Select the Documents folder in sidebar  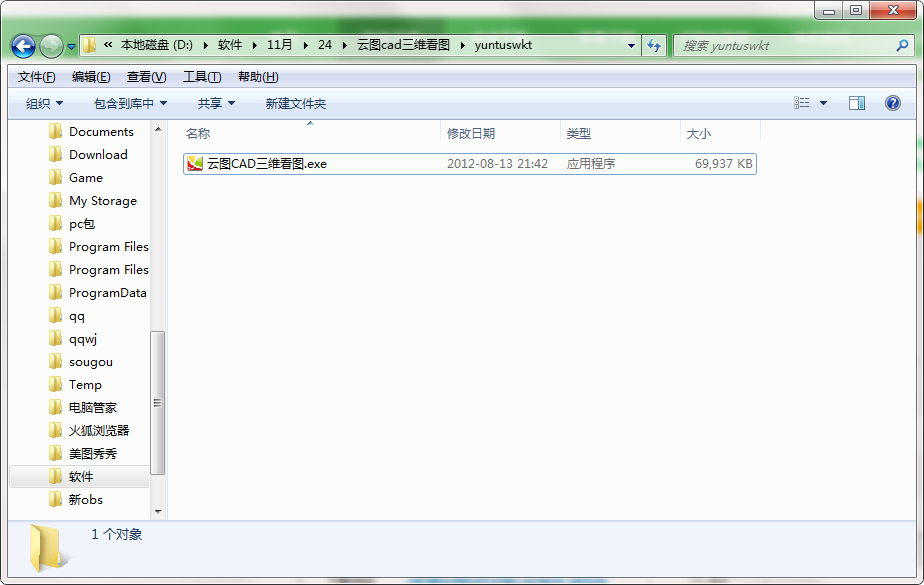102,131
